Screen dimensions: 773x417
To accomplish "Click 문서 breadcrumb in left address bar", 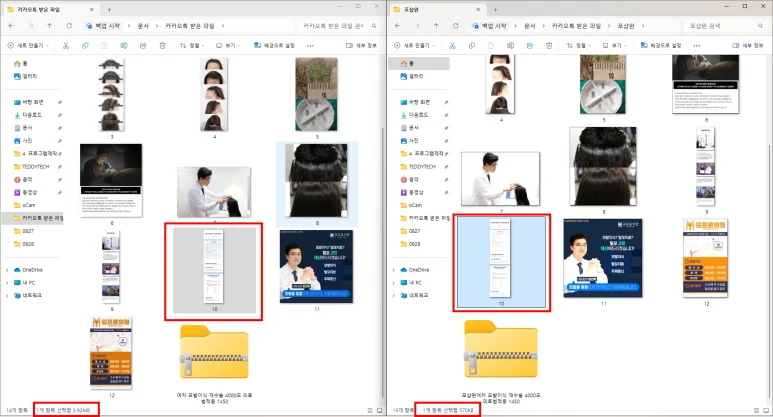I will 143,26.
